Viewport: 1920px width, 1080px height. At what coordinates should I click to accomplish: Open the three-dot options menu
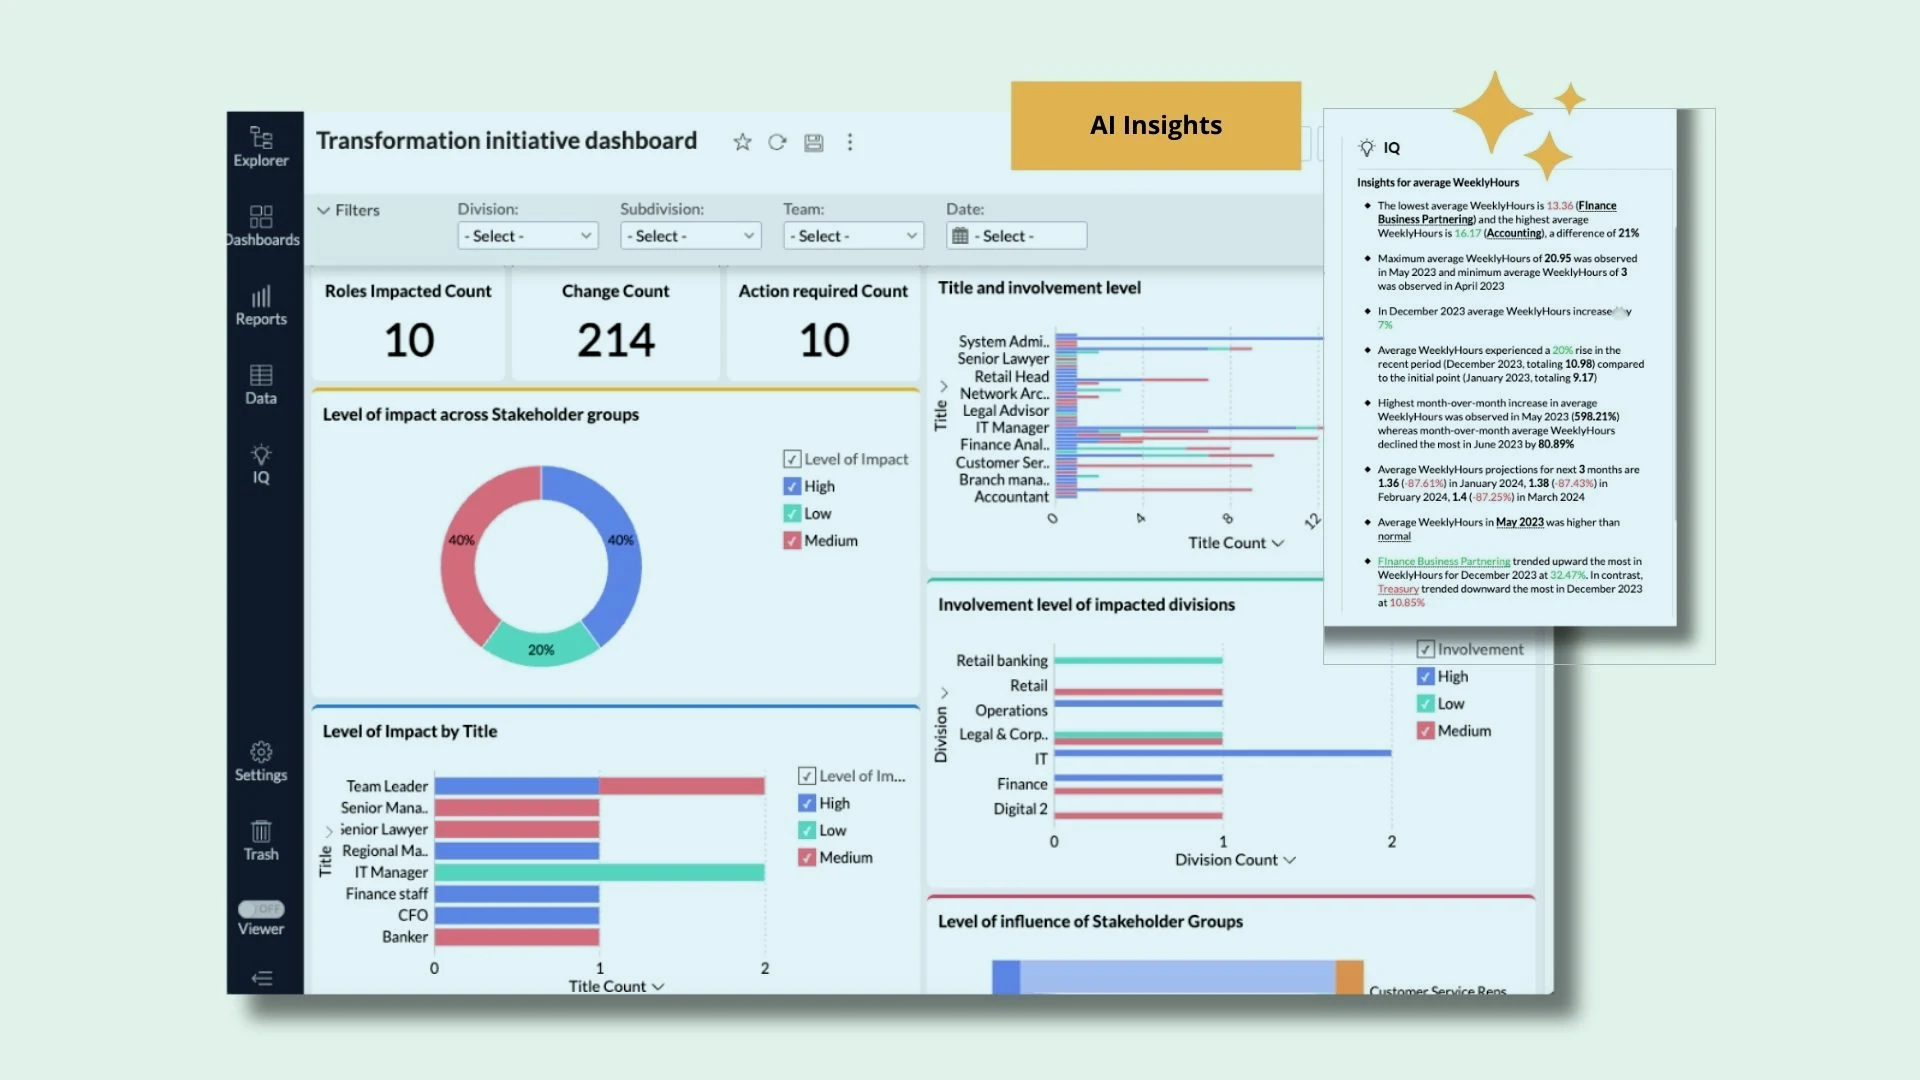[849, 142]
